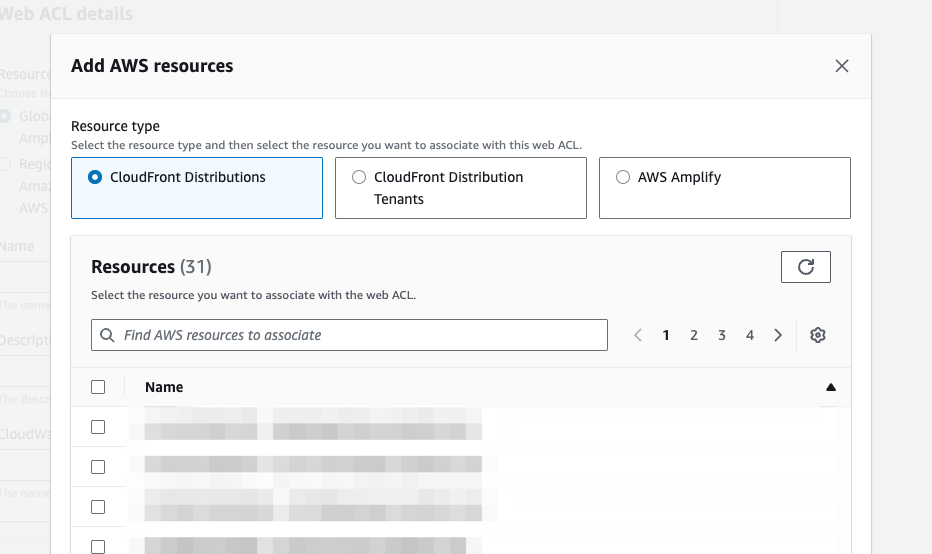
Task: Go to next page using right chevron
Action: click(x=778, y=335)
